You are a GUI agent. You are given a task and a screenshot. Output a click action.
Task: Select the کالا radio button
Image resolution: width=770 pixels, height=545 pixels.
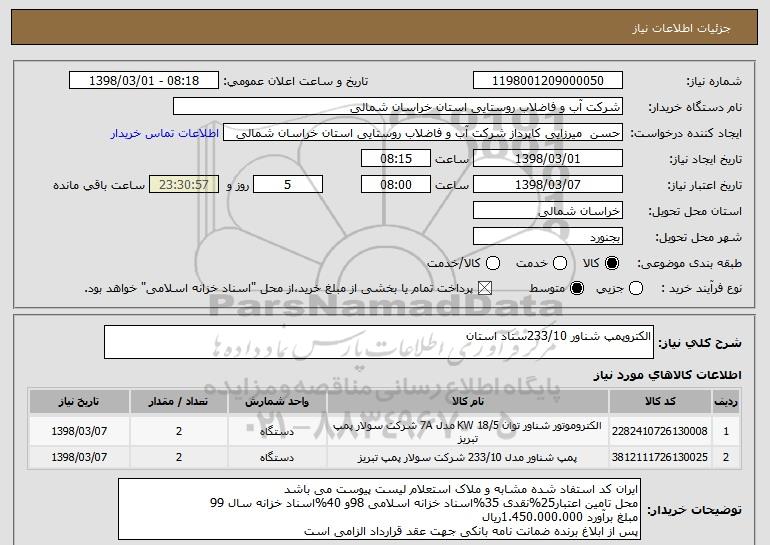click(612, 263)
